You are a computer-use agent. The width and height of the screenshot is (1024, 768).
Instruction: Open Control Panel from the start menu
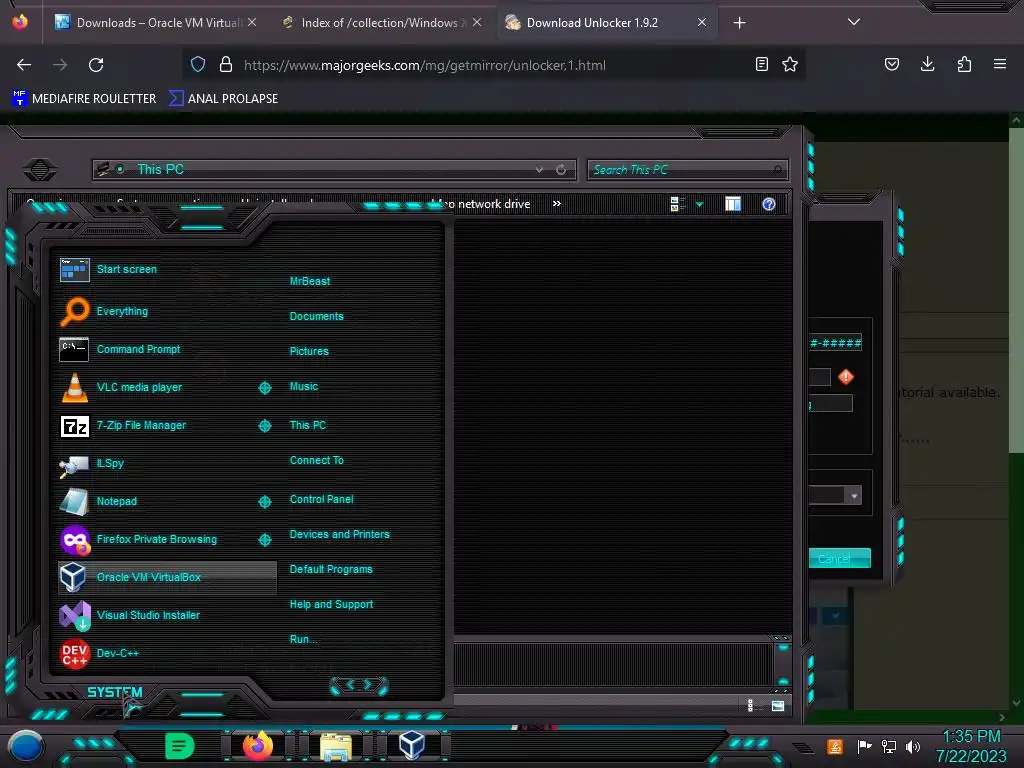pyautogui.click(x=321, y=499)
